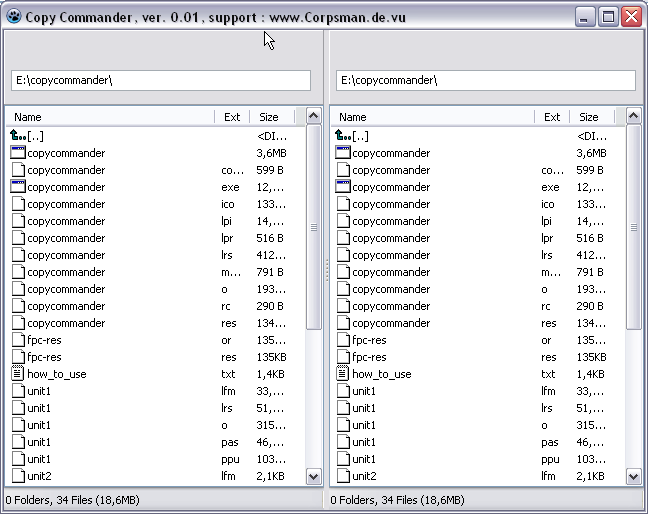Click the left pane scrollbar down arrow
This screenshot has width=648, height=514.
pos(313,477)
